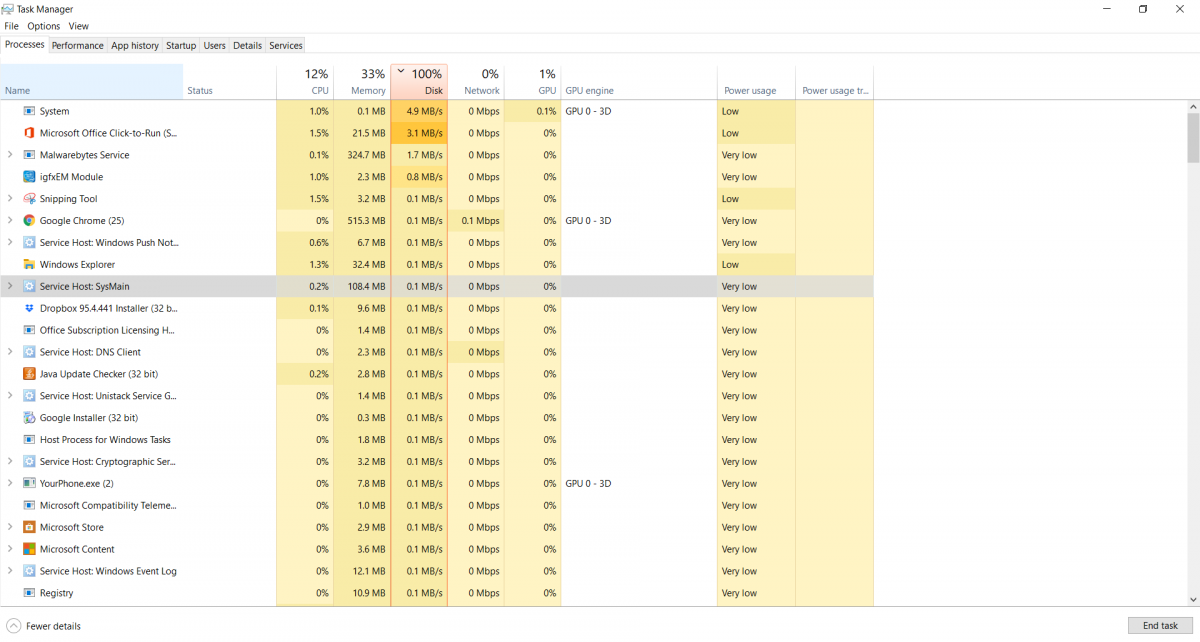
Task: Click the Service Host: Cryptographic Services icon
Action: pyautogui.click(x=29, y=462)
